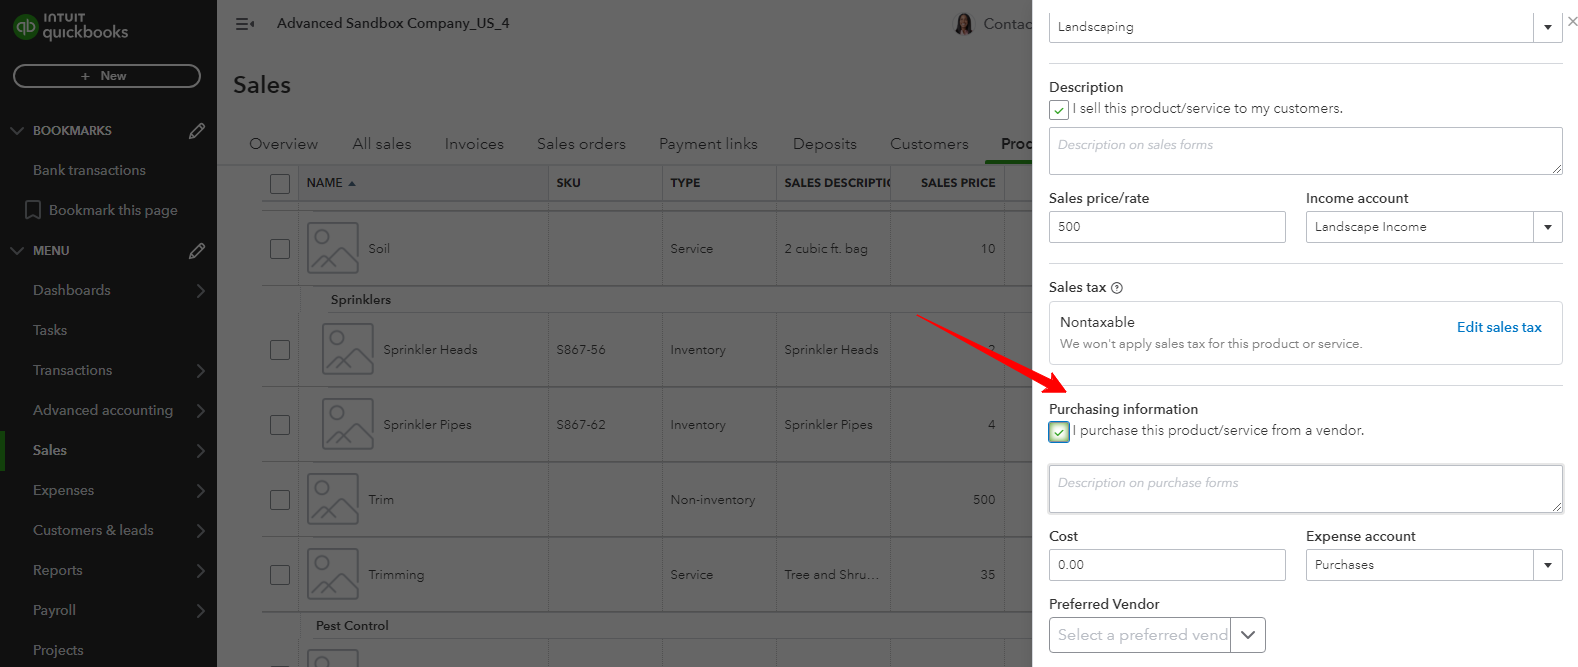Open the Sprinkler Heads image placeholder
The height and width of the screenshot is (667, 1578).
[x=348, y=349]
